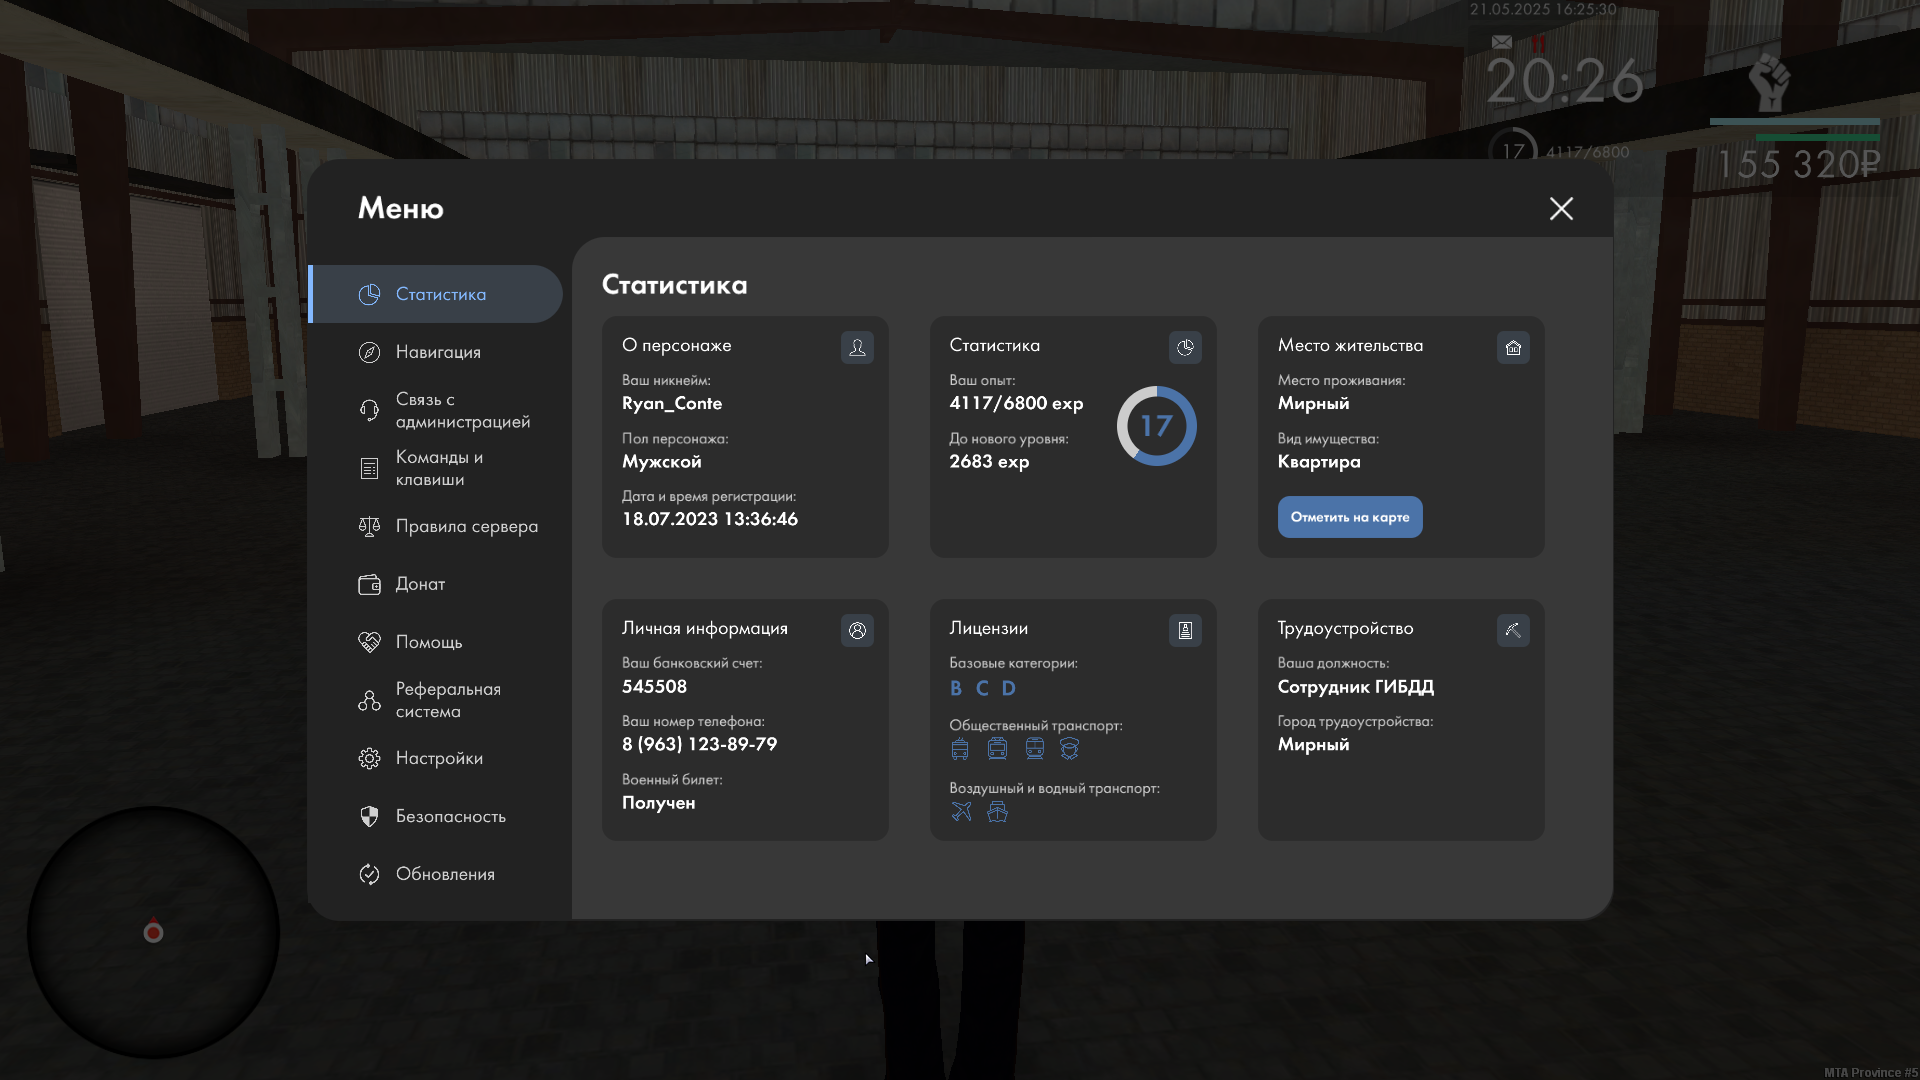Image resolution: width=1920 pixels, height=1080 pixels.
Task: Click the profile icon in О персонаже card
Action: pos(857,347)
